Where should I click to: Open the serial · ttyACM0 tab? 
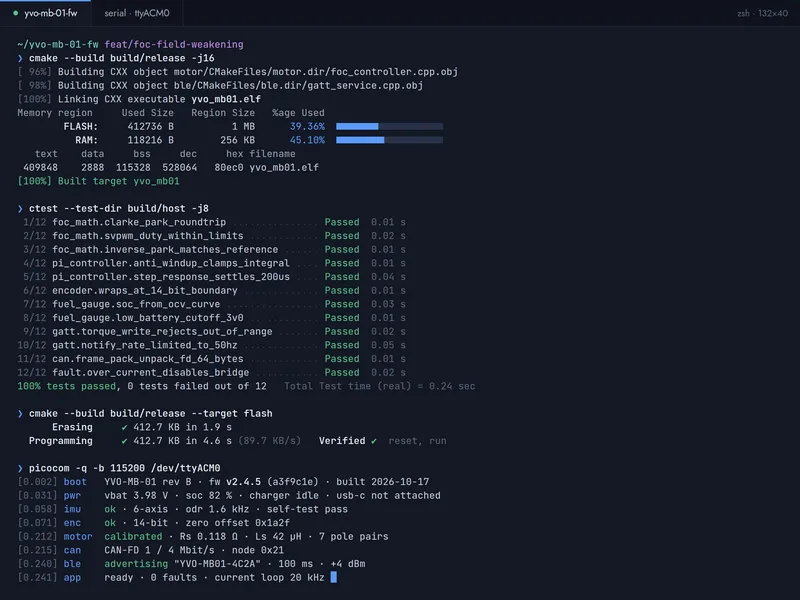tap(137, 13)
